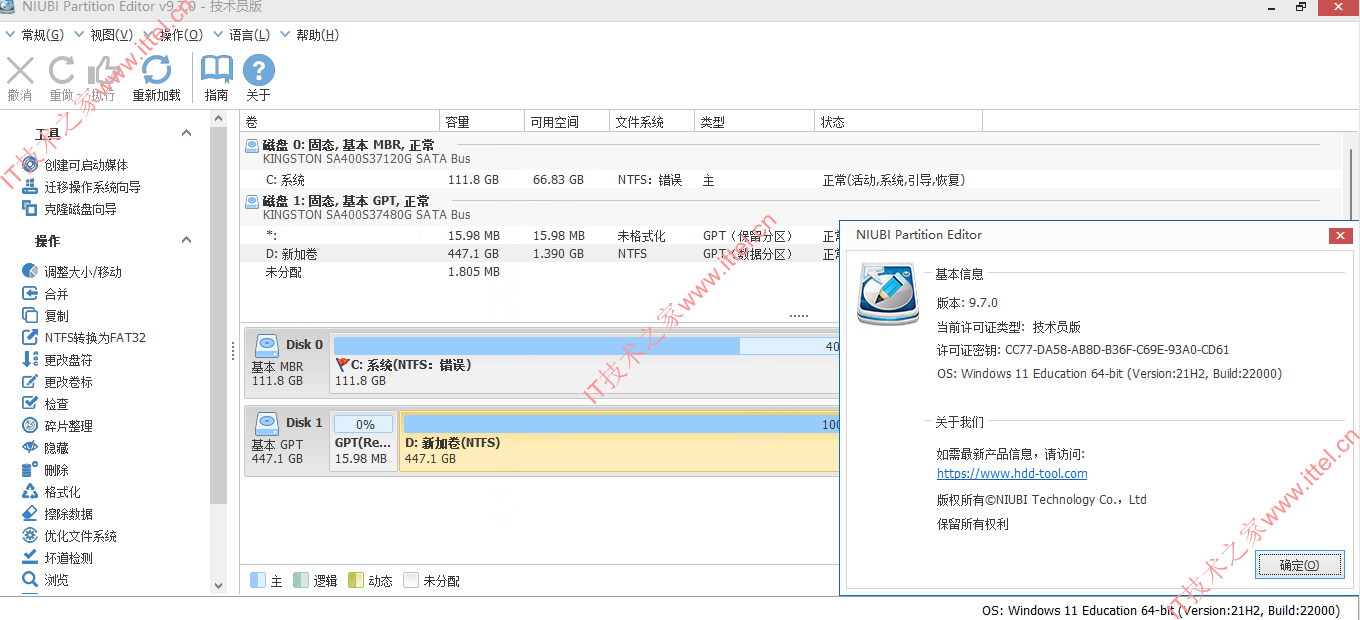Sort by the 容量 column header
The image size is (1360, 620).
(x=483, y=122)
